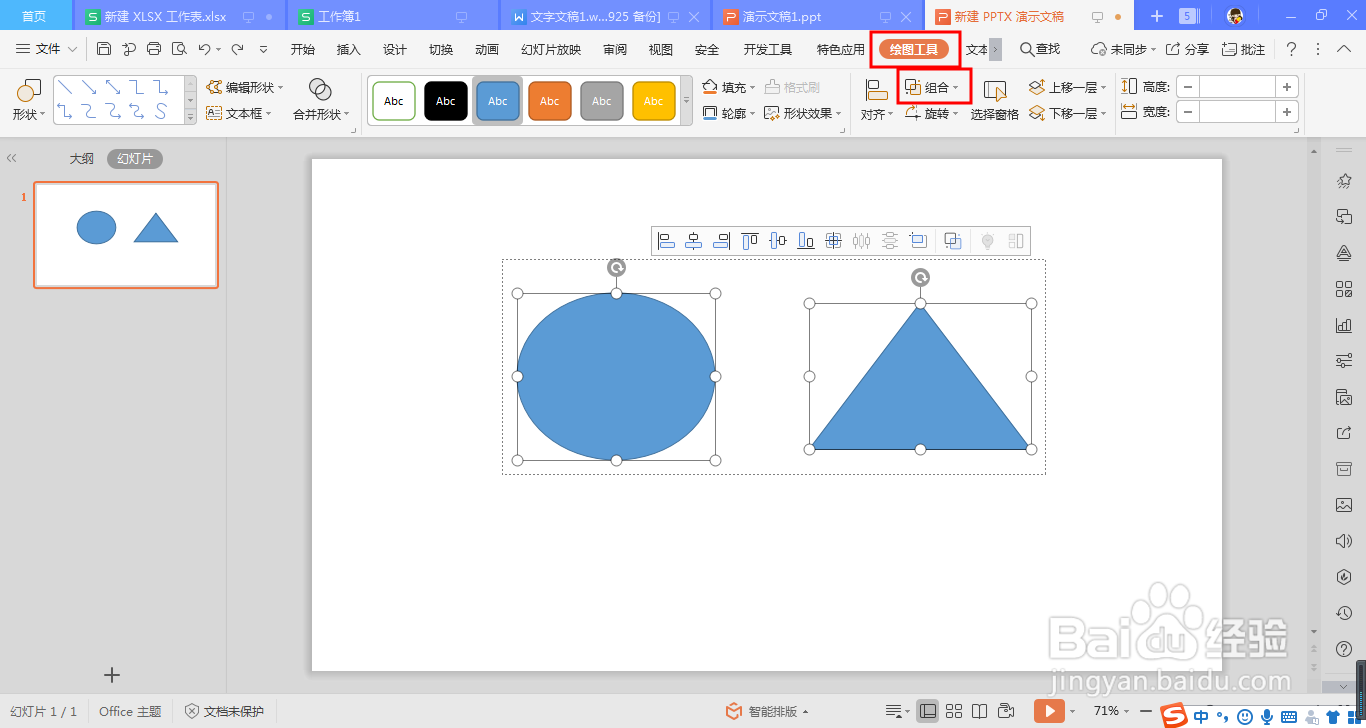
Task: Open the image icon in right sidebar
Action: [x=1344, y=505]
